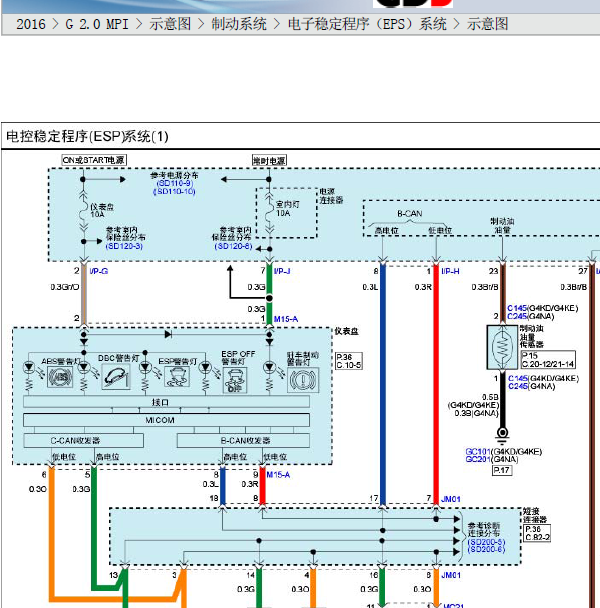Open JM01 link above the joint connector box
The height and width of the screenshot is (608, 600).
click(x=451, y=499)
